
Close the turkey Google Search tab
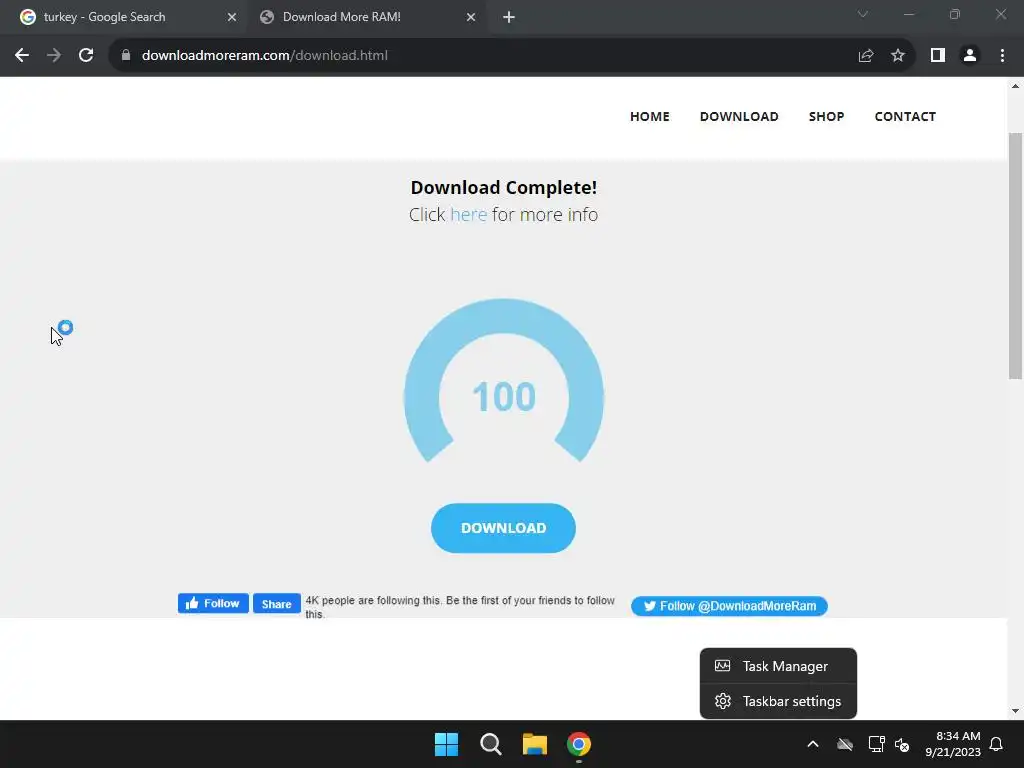click(x=232, y=17)
